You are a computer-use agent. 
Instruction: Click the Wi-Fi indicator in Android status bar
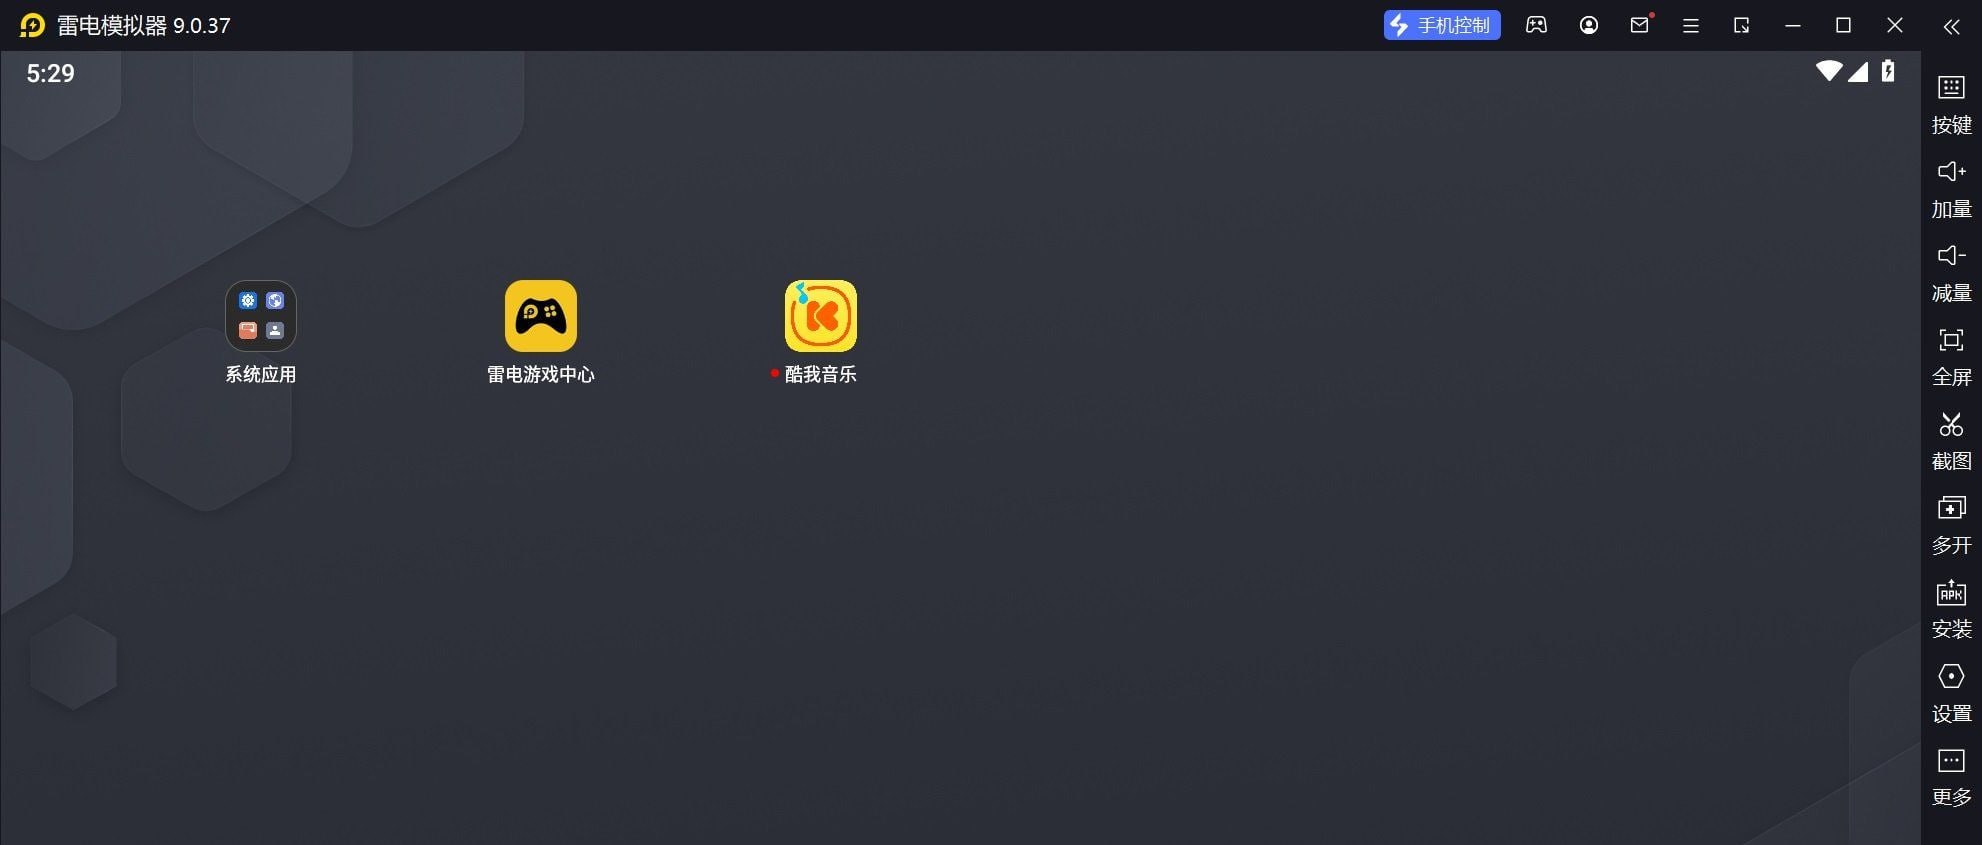pyautogui.click(x=1828, y=71)
